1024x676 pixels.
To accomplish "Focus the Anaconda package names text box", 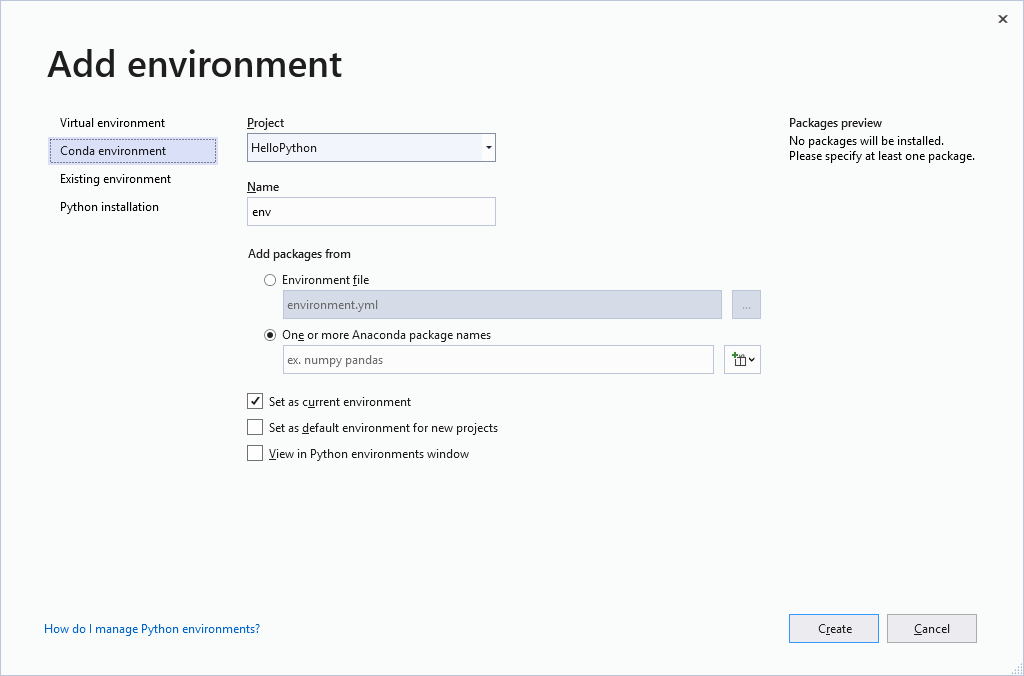I will tap(498, 360).
